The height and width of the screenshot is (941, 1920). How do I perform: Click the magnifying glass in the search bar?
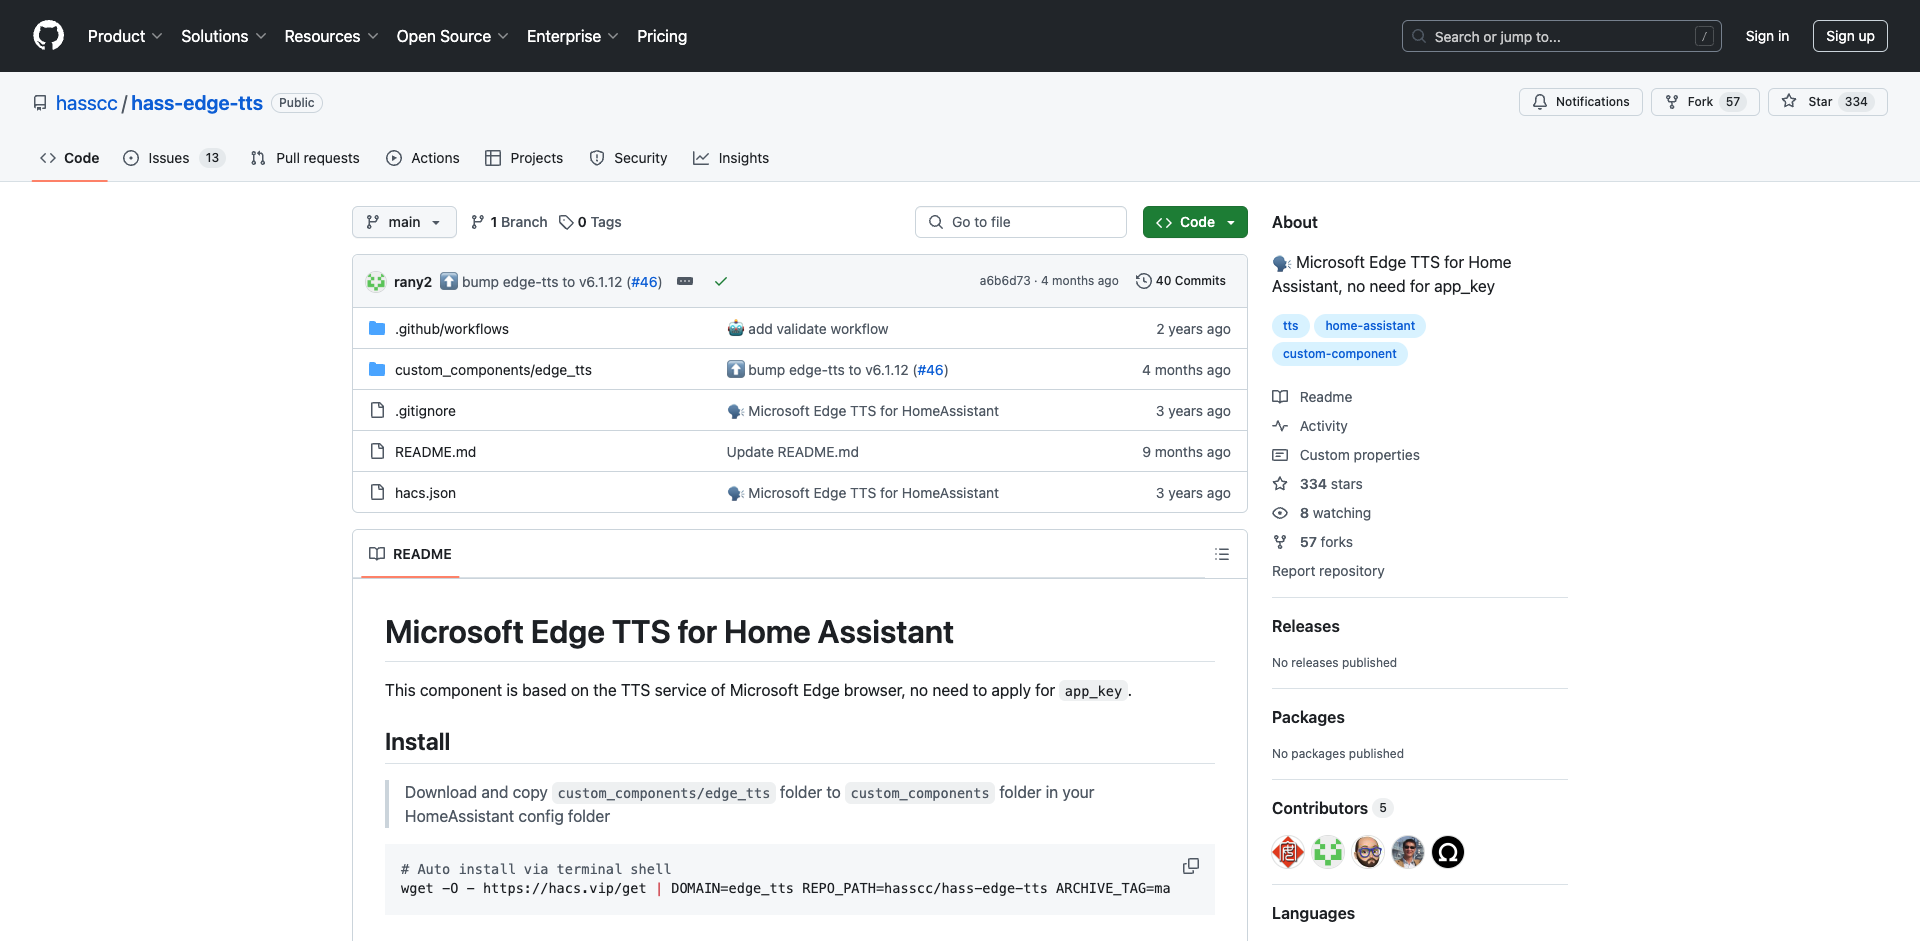coord(1417,36)
